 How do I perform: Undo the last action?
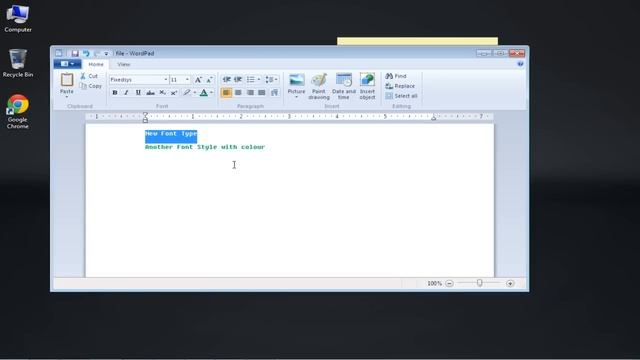pyautogui.click(x=86, y=53)
